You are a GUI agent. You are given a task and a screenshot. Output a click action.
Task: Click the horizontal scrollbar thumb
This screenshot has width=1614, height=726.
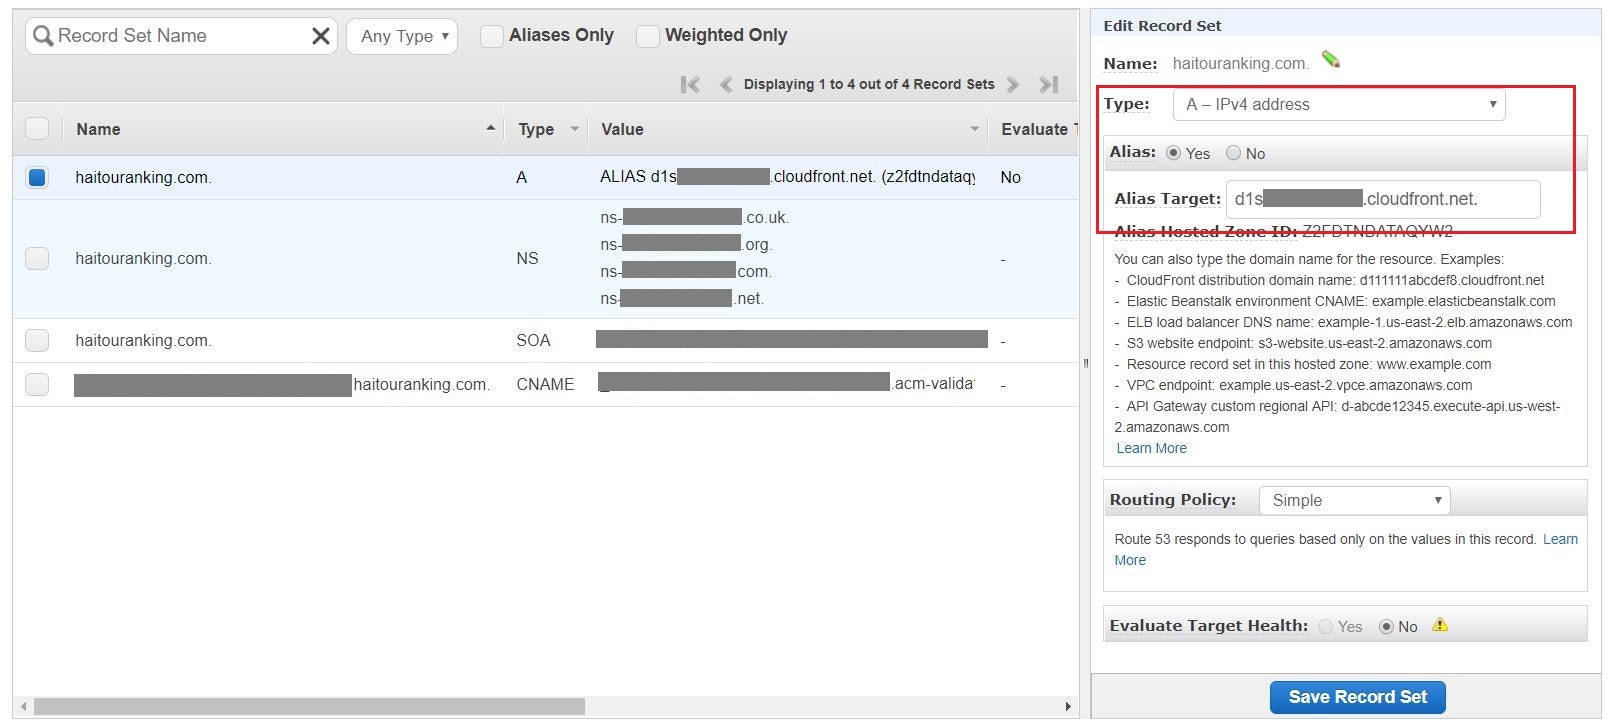pos(309,706)
